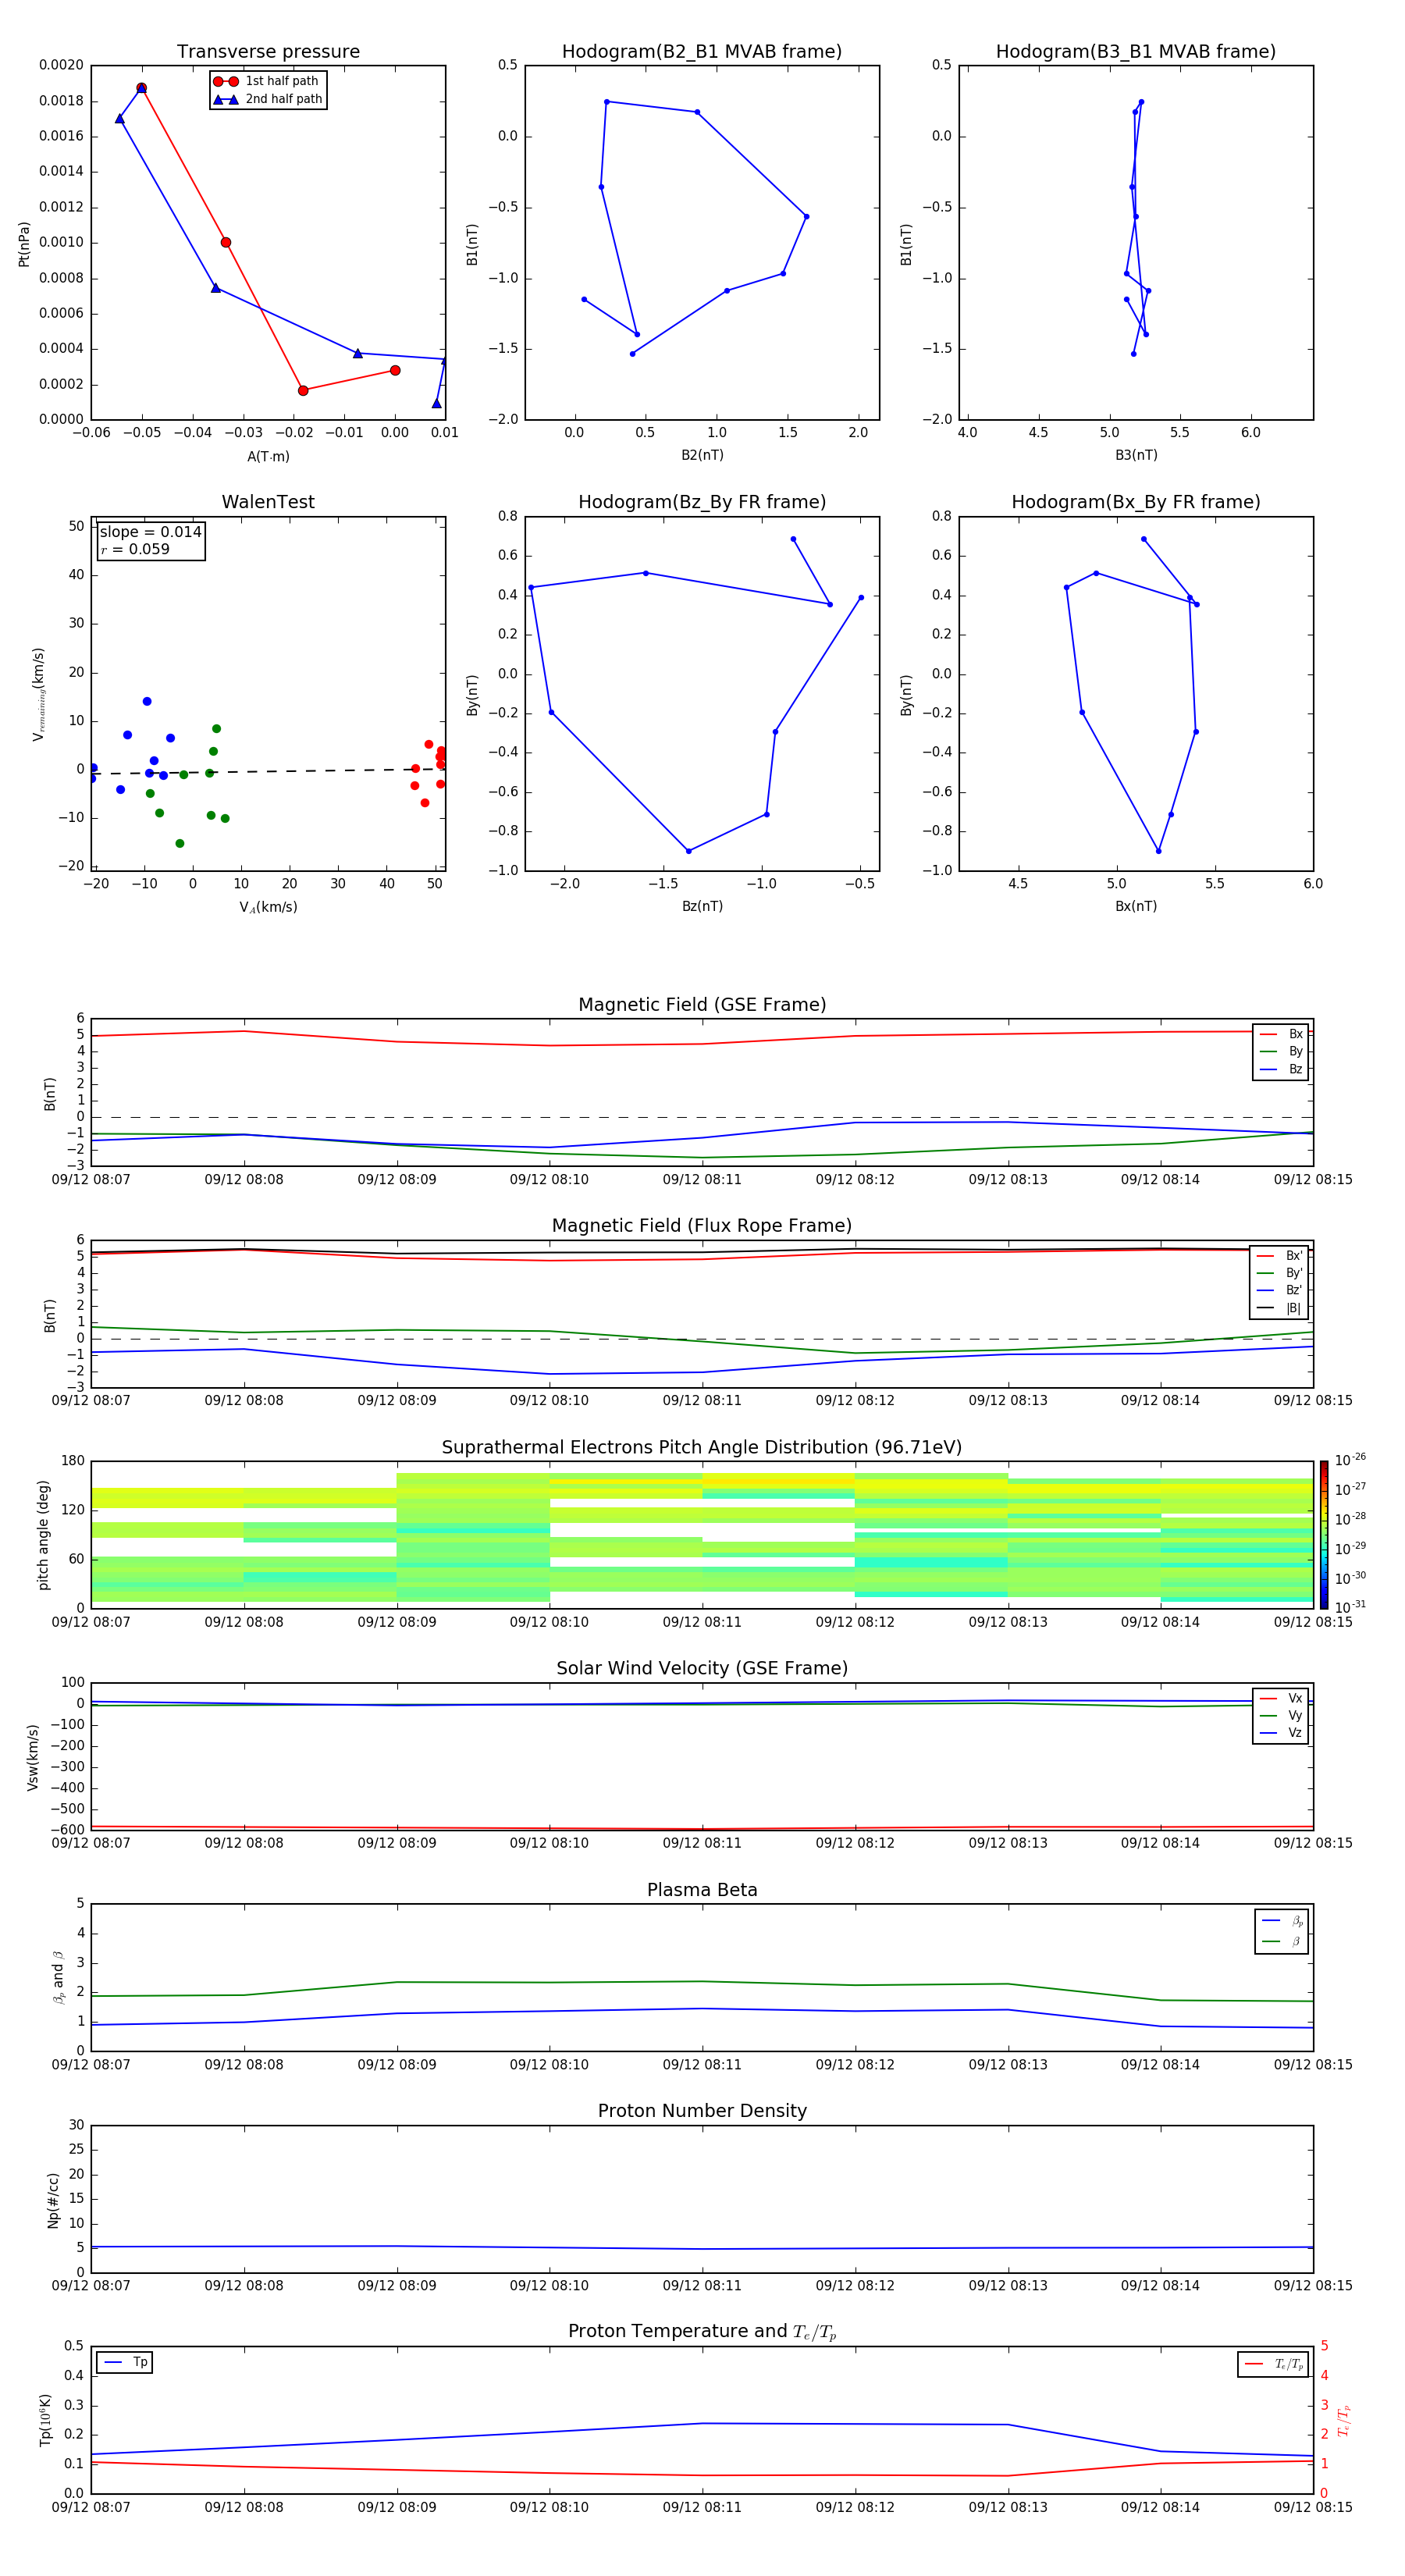The height and width of the screenshot is (2576, 1405).
Task: Click the "WalenTest" plot title
Action: click(x=268, y=502)
